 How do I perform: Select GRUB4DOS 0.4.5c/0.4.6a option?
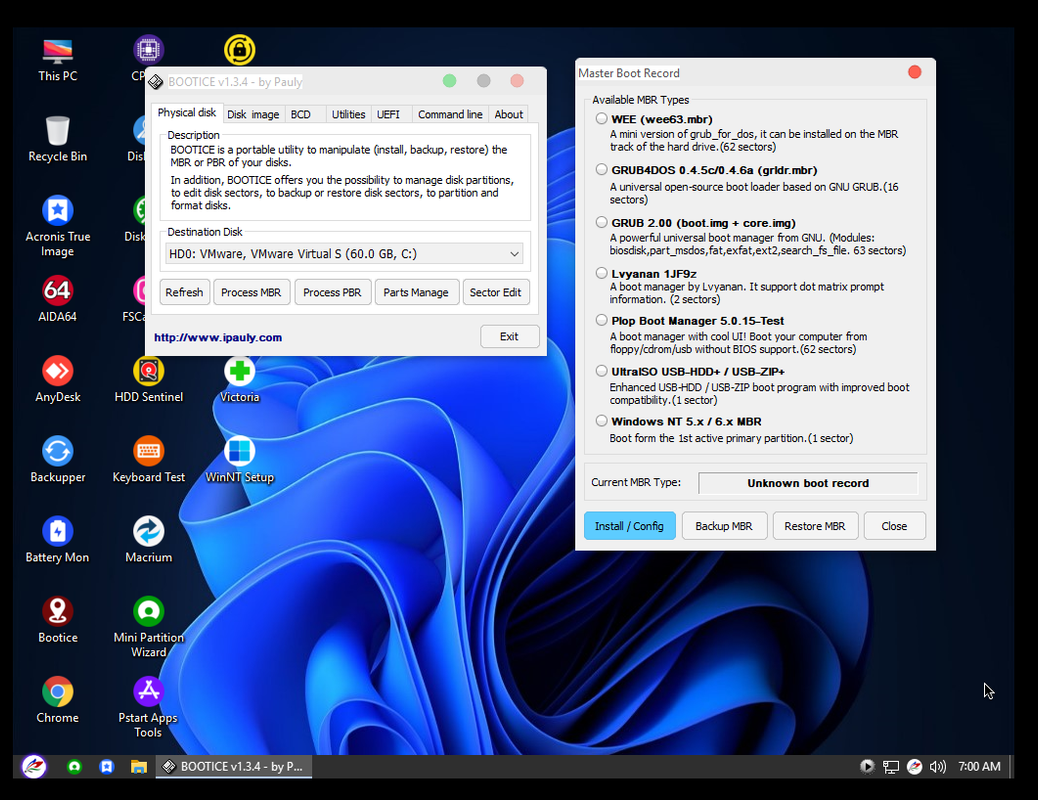click(x=601, y=170)
